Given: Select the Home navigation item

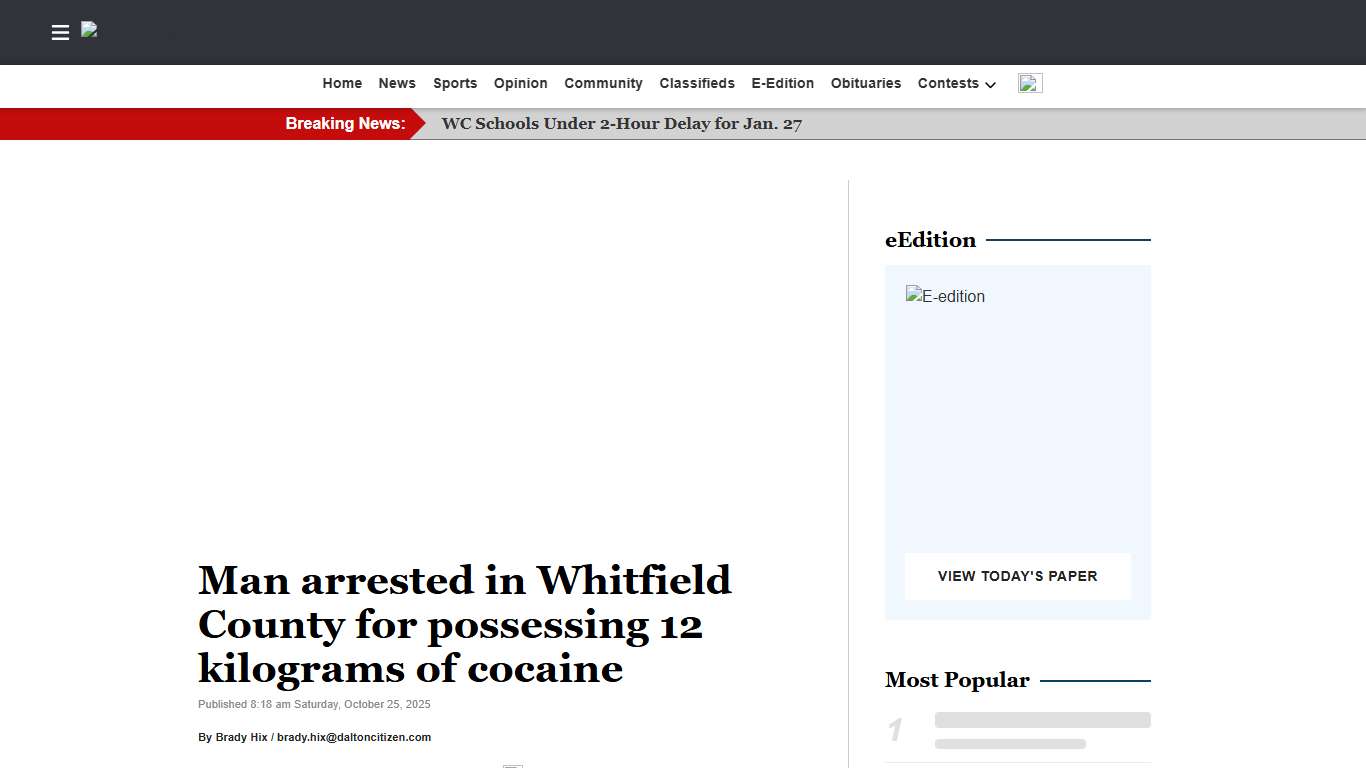Looking at the screenshot, I should (342, 83).
